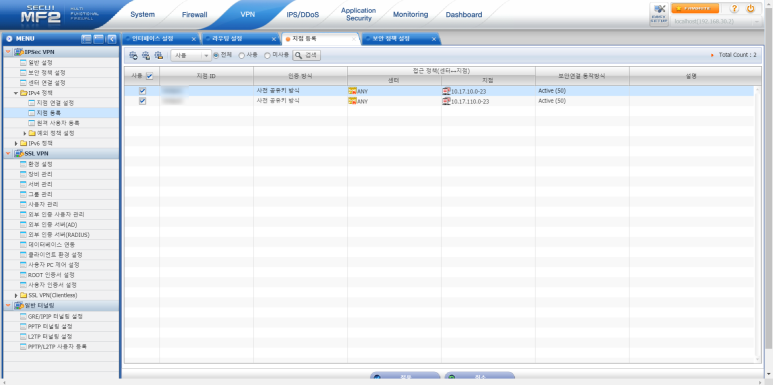
Task: Open the 사용 filter dropdown
Action: 191,56
